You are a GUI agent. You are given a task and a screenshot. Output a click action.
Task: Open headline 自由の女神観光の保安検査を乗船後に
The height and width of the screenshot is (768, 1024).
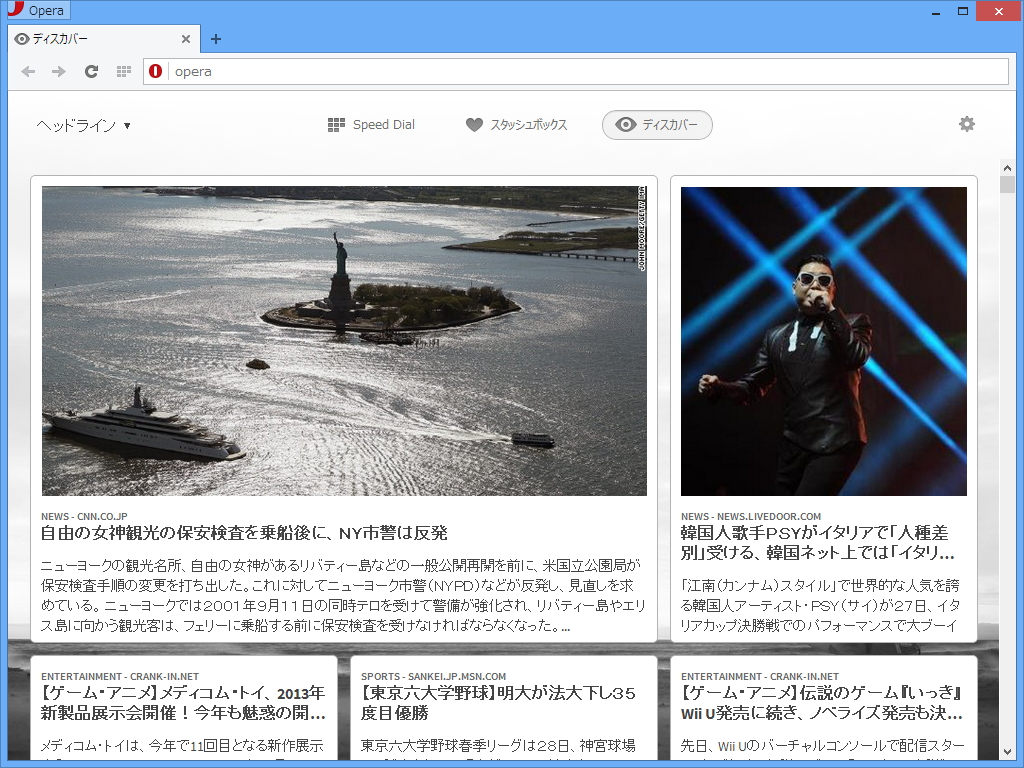(x=244, y=534)
